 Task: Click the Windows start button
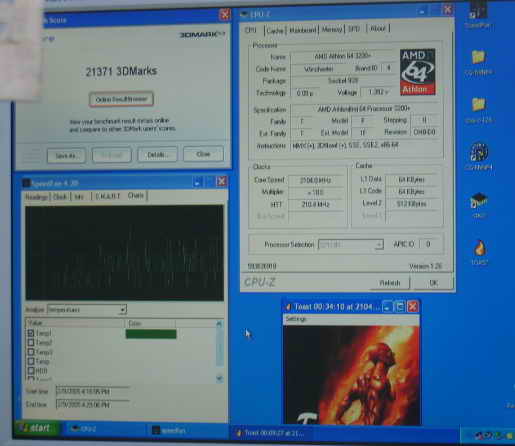tap(37, 428)
